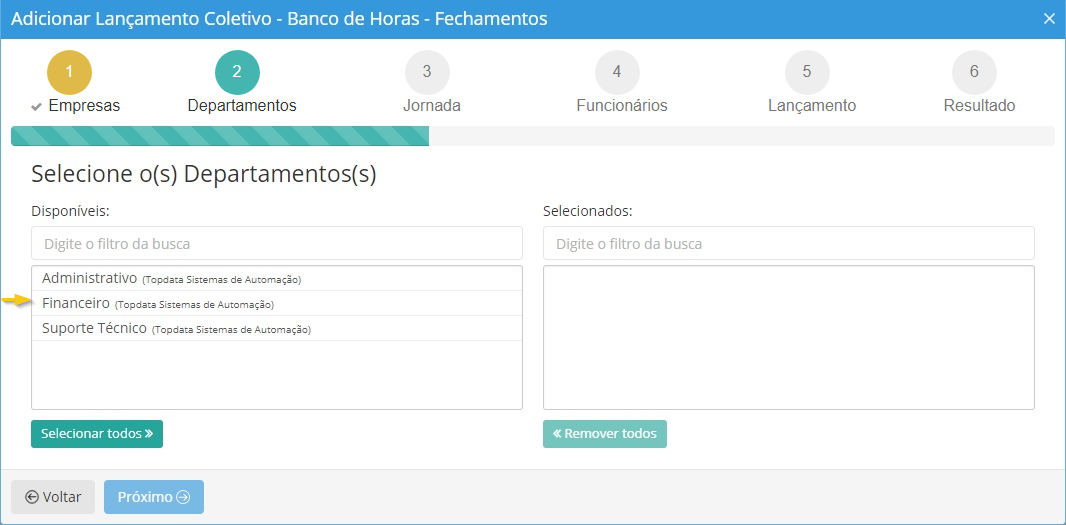The width and height of the screenshot is (1066, 525).
Task: Close the Adicionar Lançamento Coletivo dialog
Action: [1049, 19]
